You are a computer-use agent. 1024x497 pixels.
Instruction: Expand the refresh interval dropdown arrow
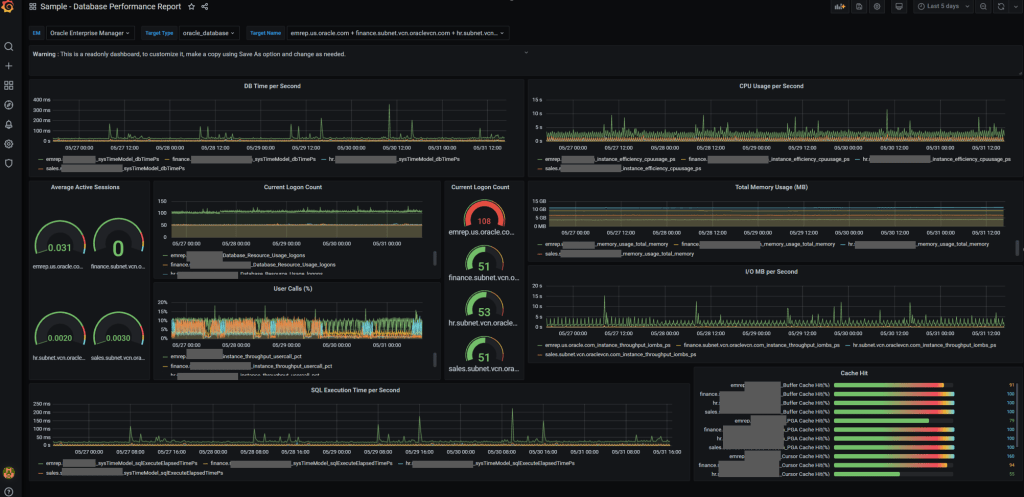1014,7
